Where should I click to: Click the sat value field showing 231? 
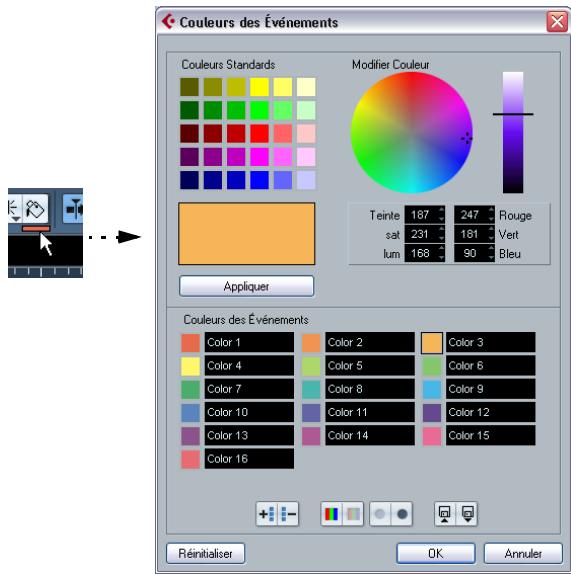pos(421,234)
